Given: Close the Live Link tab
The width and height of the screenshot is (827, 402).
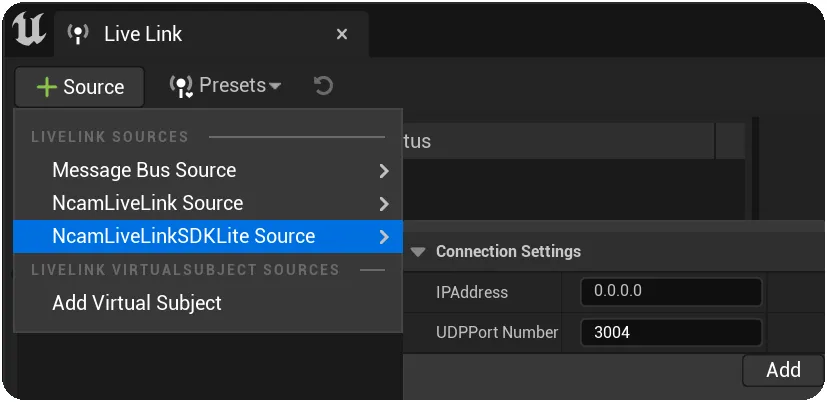Looking at the screenshot, I should 342,34.
